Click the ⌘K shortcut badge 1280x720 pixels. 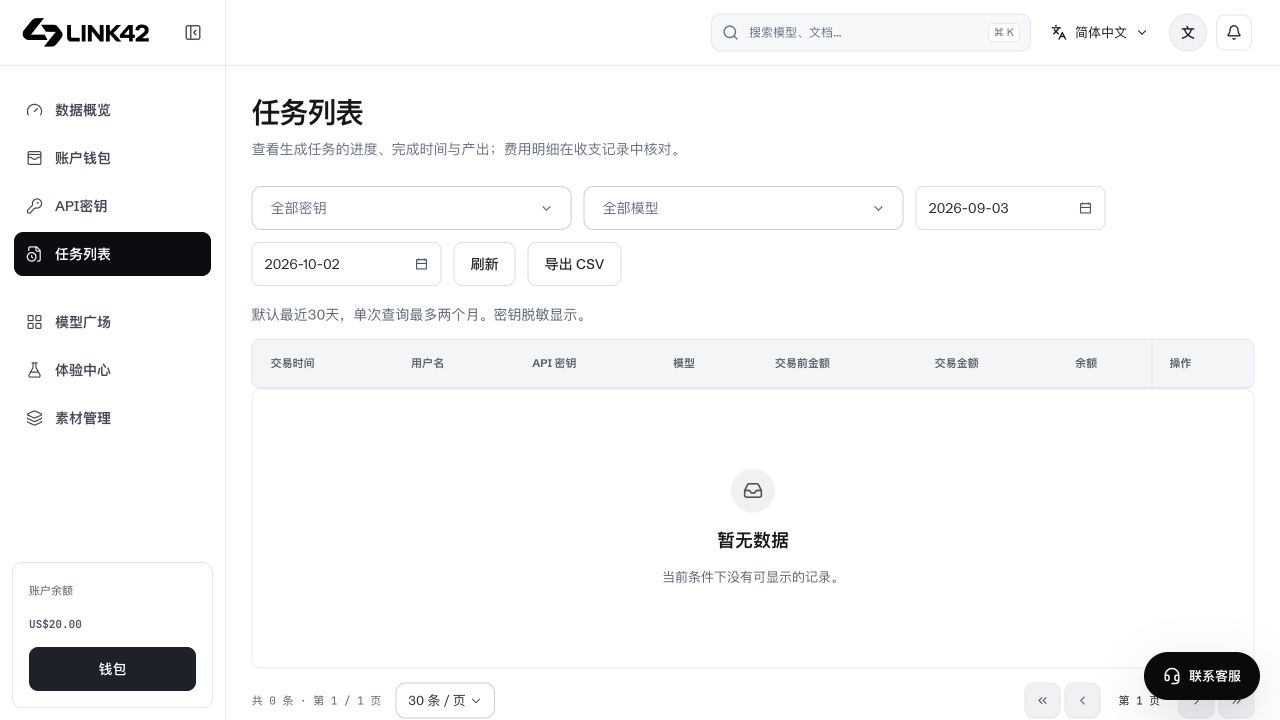coord(1004,32)
